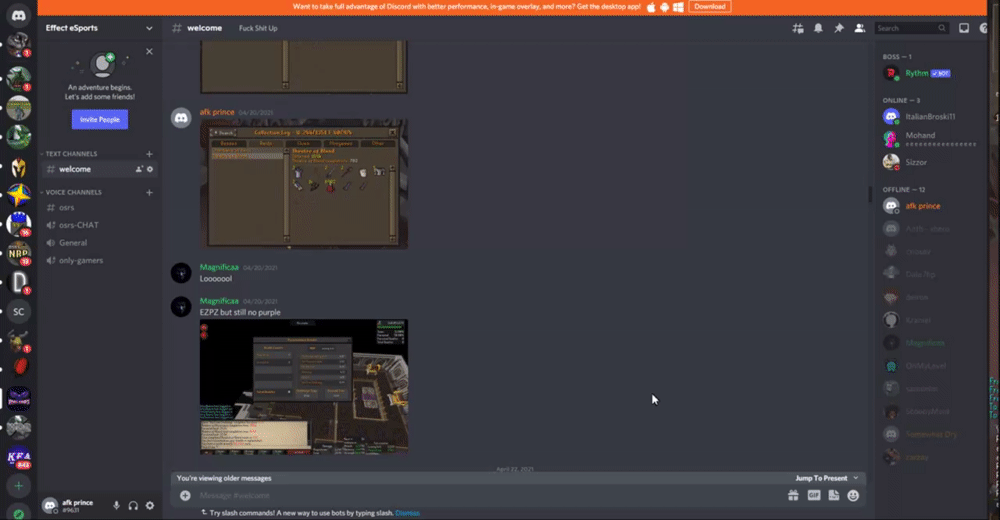Screen dimensions: 1000x520
Task: Show pinned messages
Action: tap(838, 28)
